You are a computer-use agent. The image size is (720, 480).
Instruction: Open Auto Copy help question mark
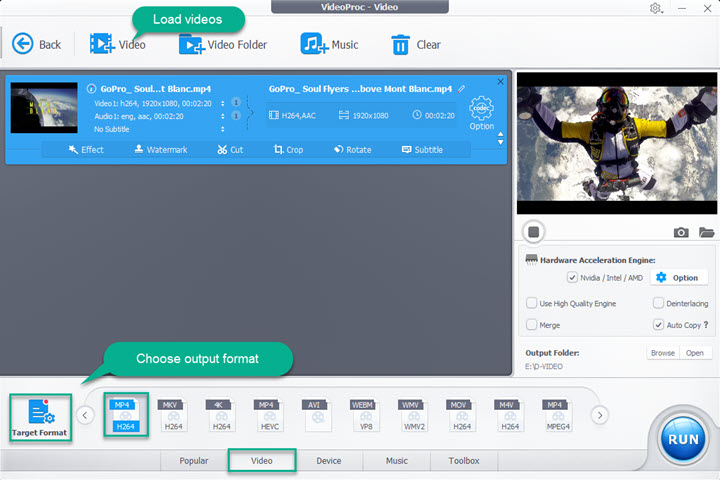pyautogui.click(x=706, y=324)
